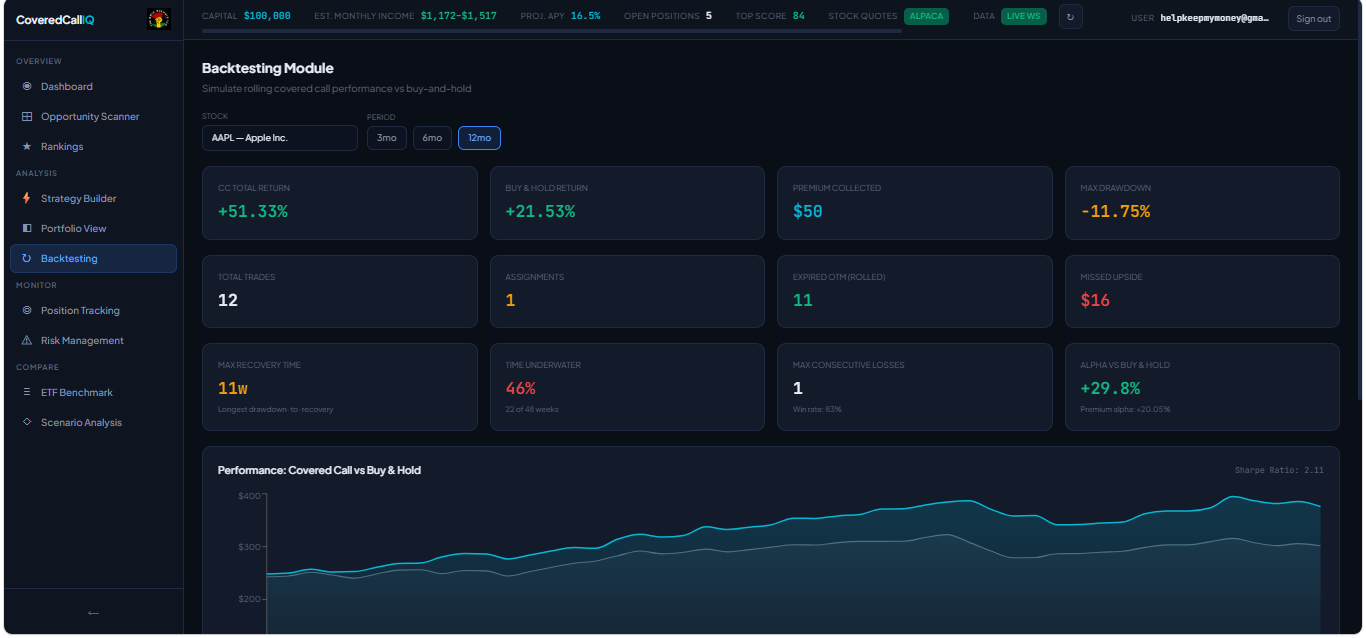Select the 12mo period option

click(479, 138)
